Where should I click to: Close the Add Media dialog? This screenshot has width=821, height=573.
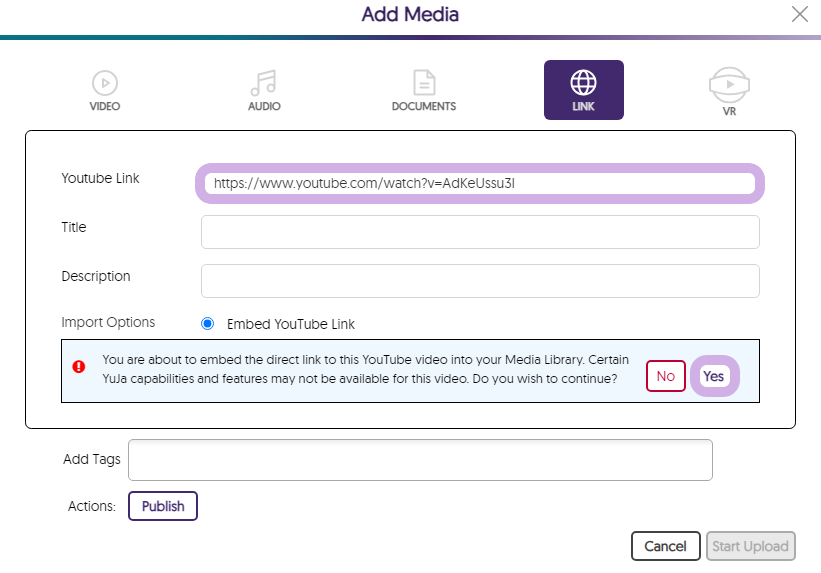tap(799, 14)
